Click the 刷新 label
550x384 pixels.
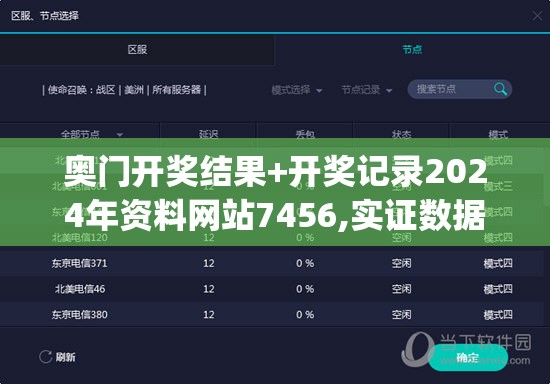pyautogui.click(x=66, y=357)
